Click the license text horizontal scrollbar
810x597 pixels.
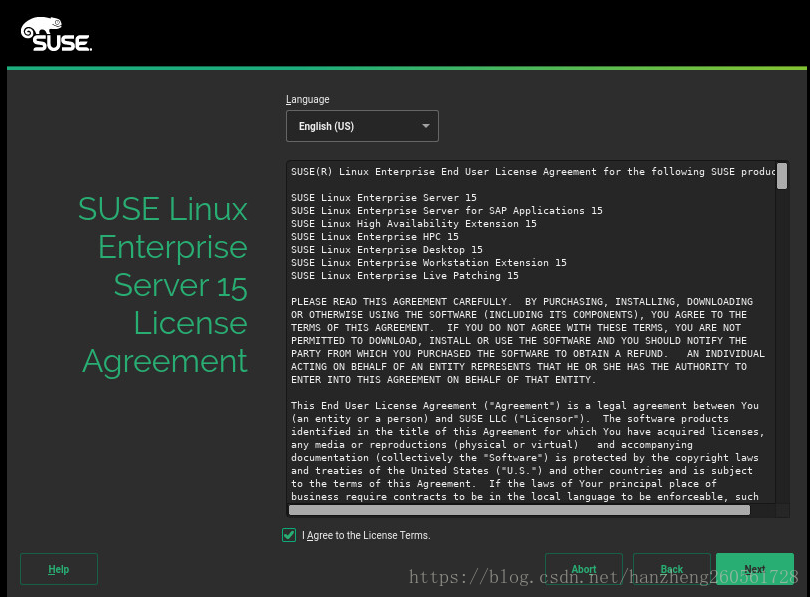click(x=519, y=510)
